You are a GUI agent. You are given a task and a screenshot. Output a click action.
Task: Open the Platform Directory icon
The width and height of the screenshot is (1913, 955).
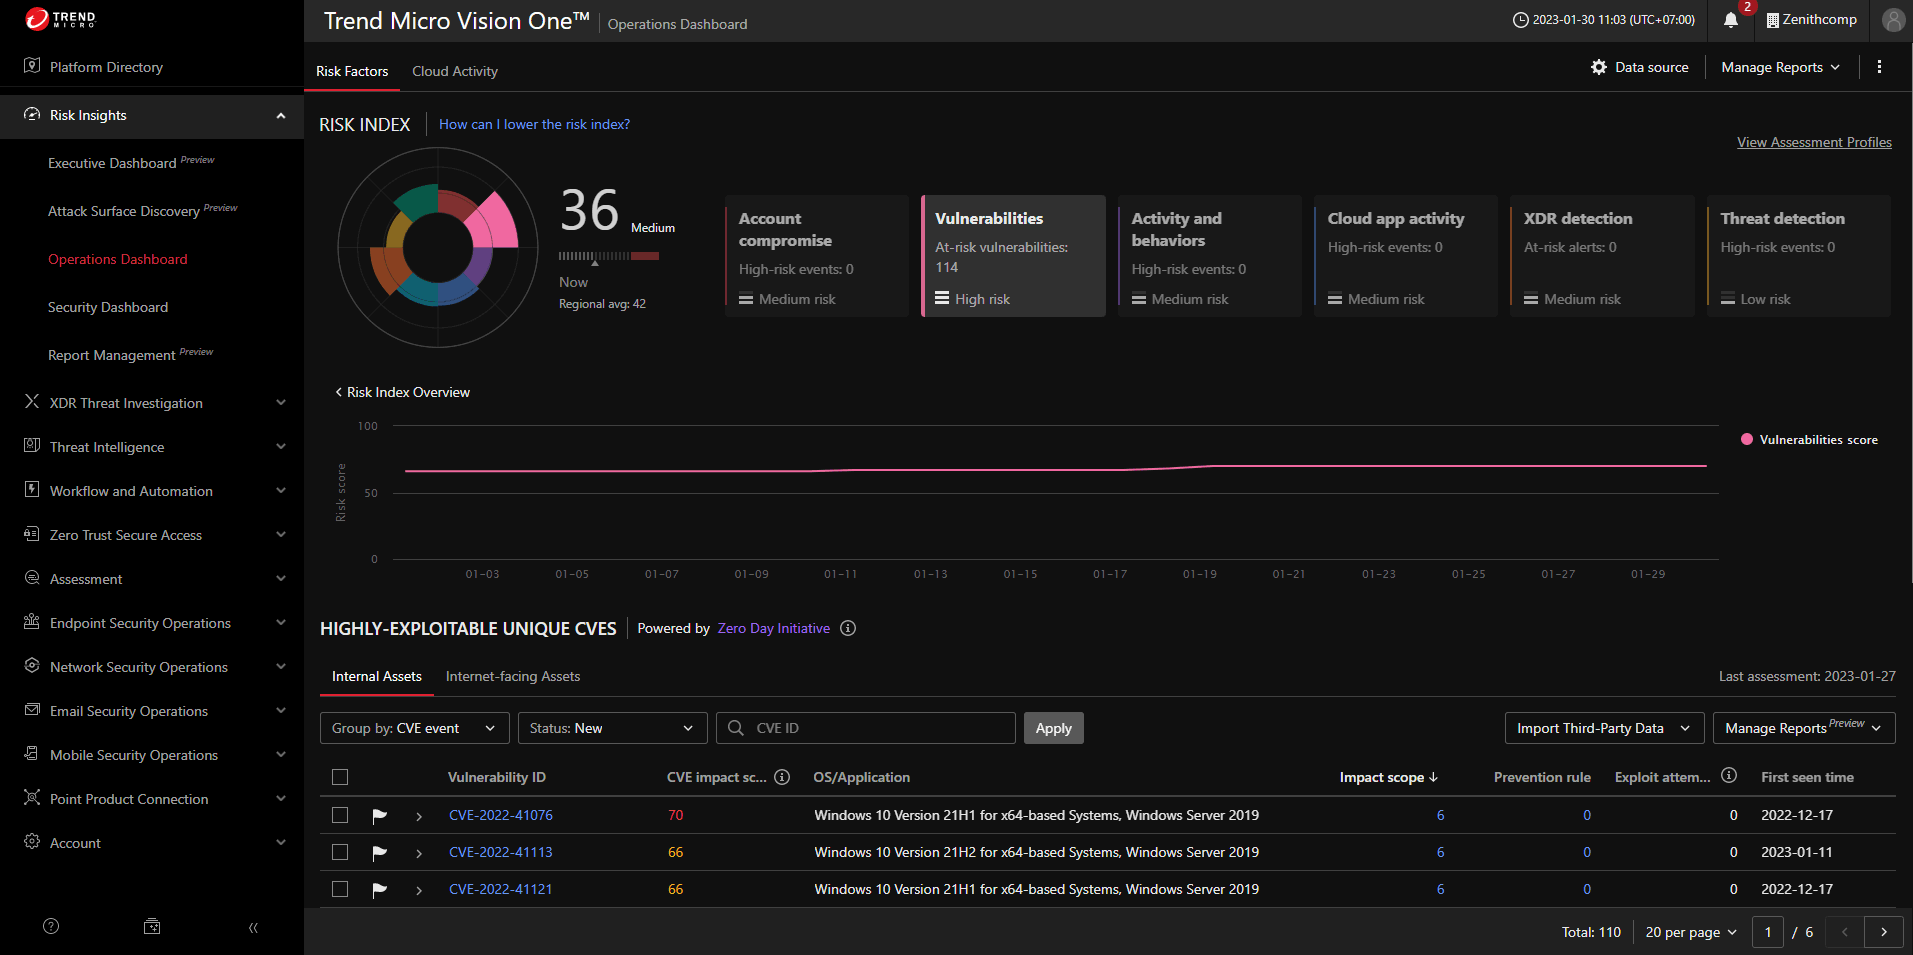tap(32, 66)
